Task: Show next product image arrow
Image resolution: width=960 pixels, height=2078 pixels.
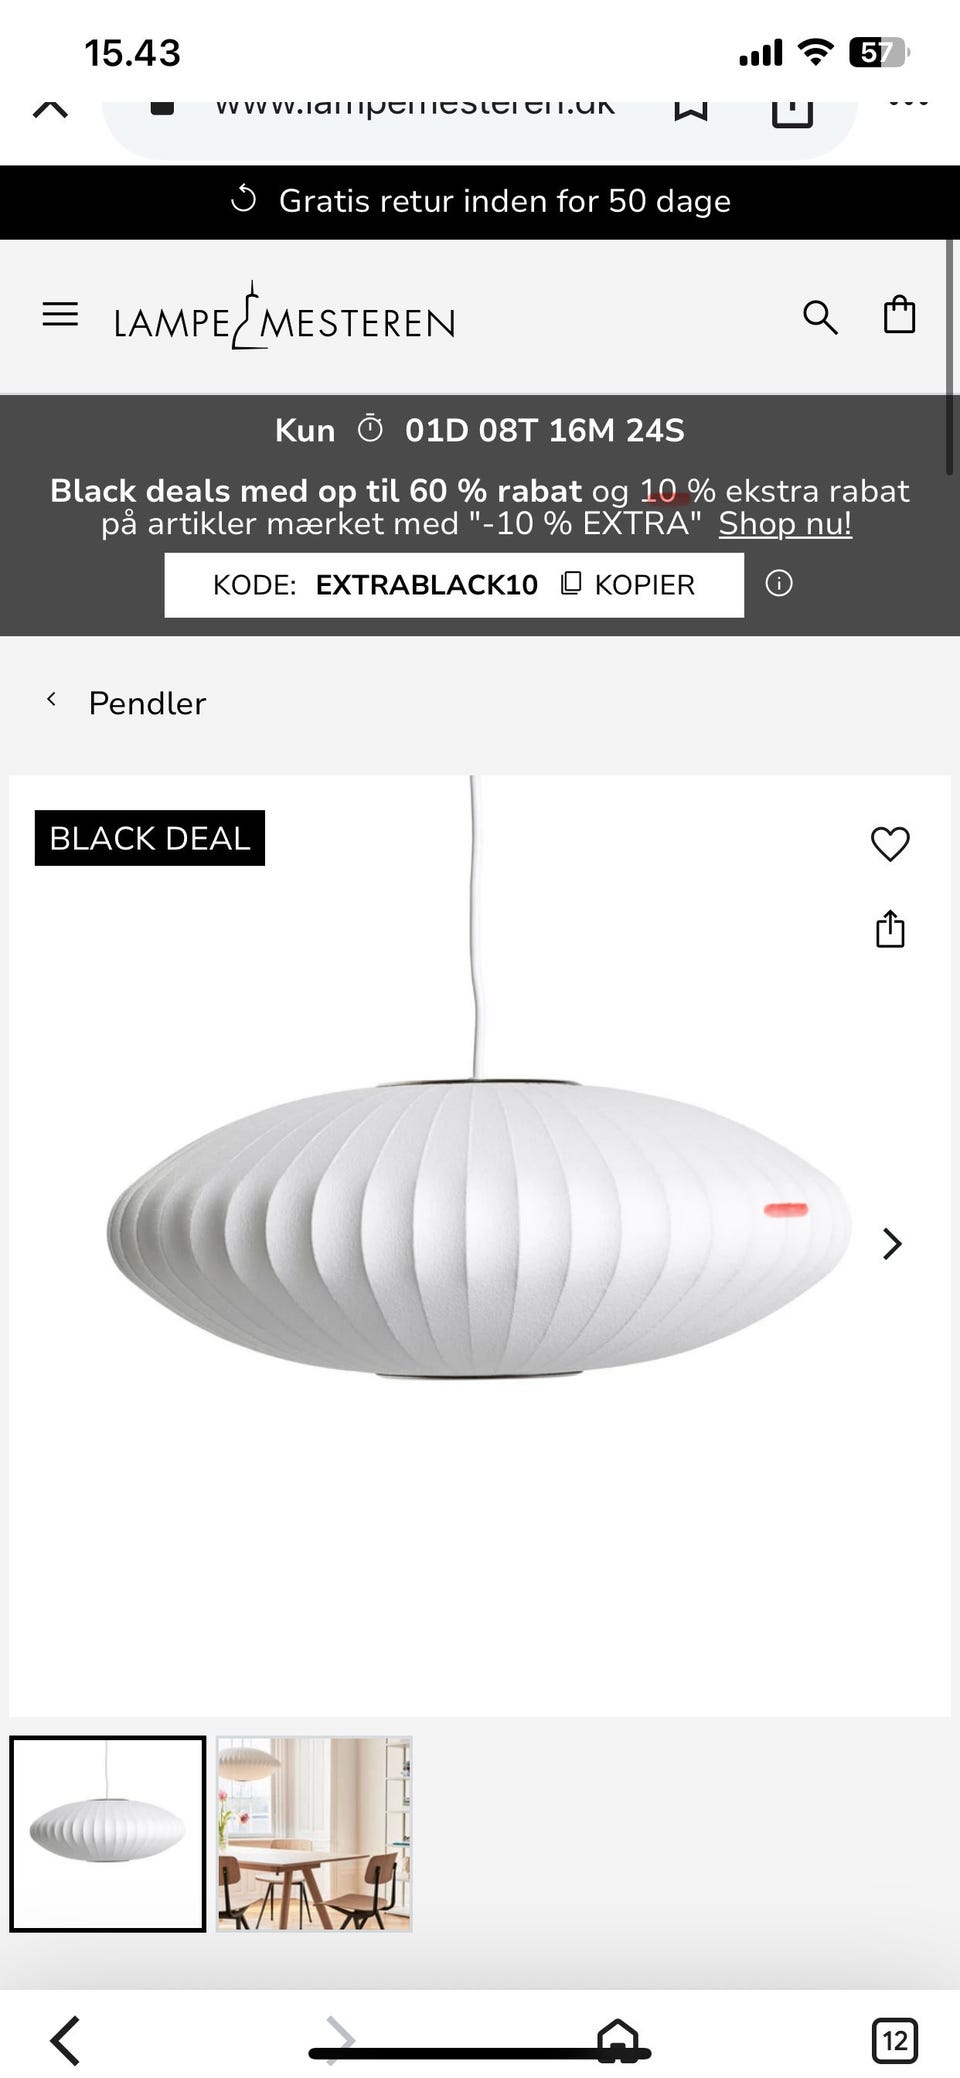Action: click(x=892, y=1243)
